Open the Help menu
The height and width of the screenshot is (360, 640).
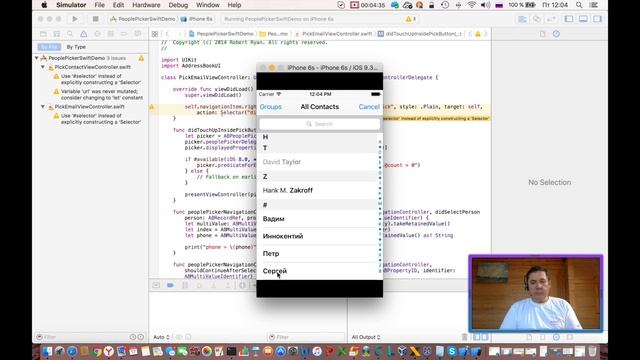234,5
